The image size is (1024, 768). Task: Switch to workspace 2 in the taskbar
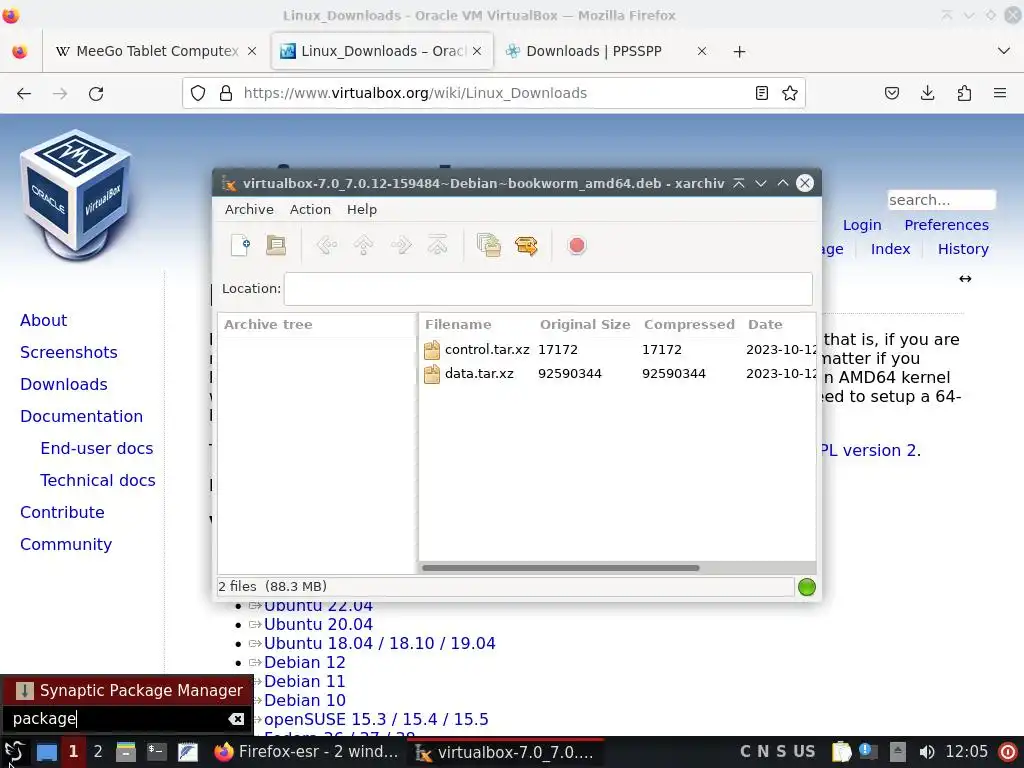coord(98,752)
